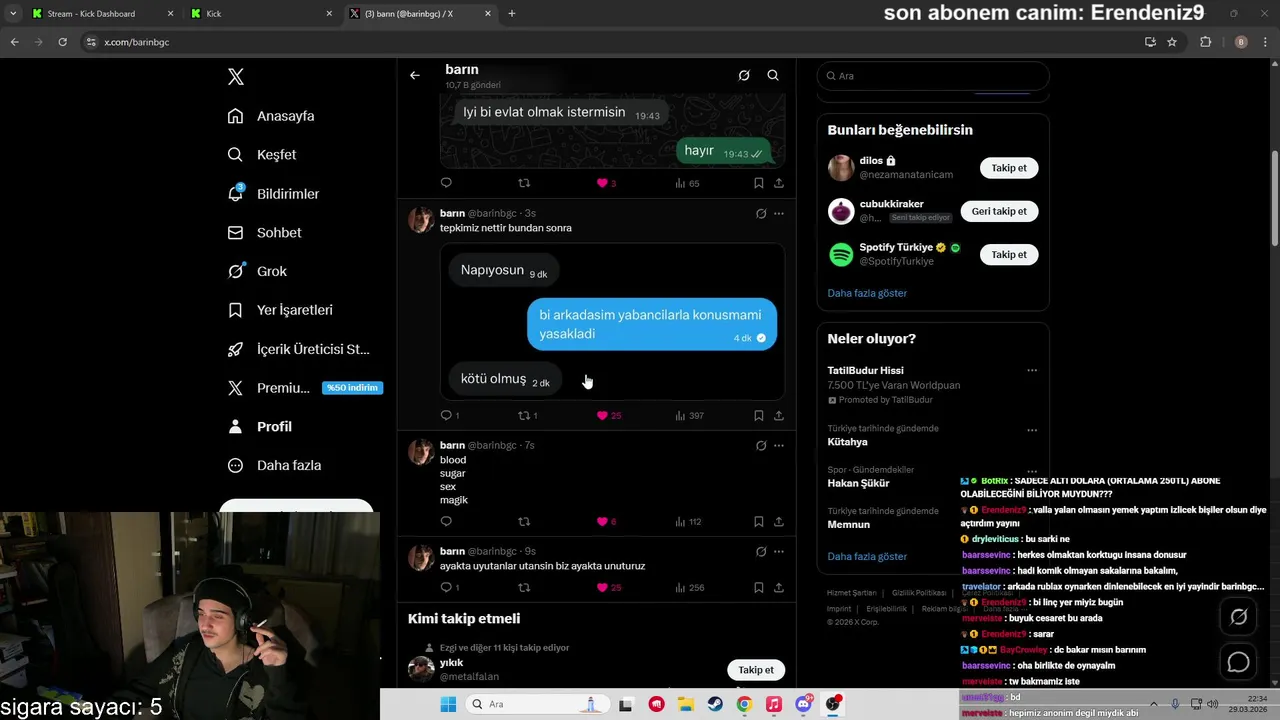Bookmark the 'ayakta uyutanlar' post
This screenshot has height=720, width=1280.
[759, 587]
